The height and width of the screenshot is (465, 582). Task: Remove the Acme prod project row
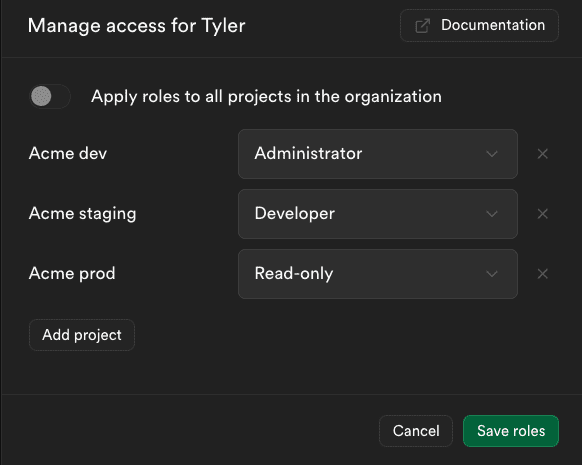(x=543, y=274)
